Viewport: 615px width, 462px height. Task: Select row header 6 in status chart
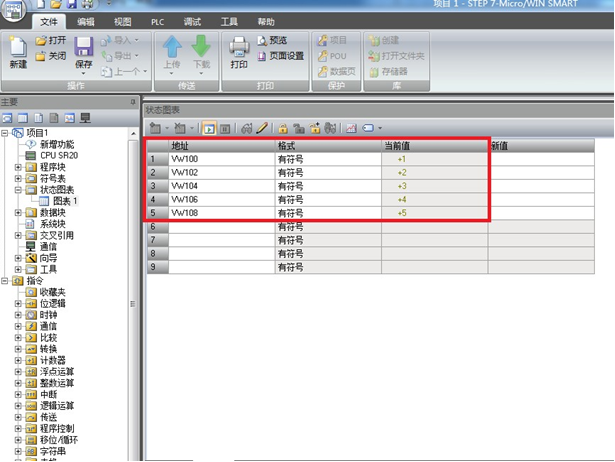tap(158, 227)
